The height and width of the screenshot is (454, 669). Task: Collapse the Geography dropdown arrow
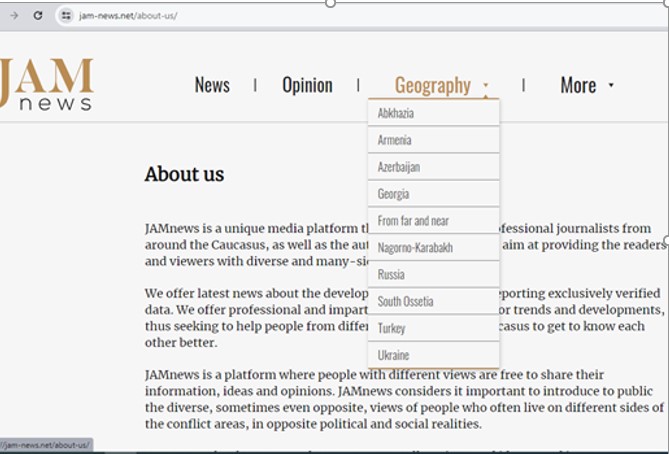pyautogui.click(x=486, y=86)
